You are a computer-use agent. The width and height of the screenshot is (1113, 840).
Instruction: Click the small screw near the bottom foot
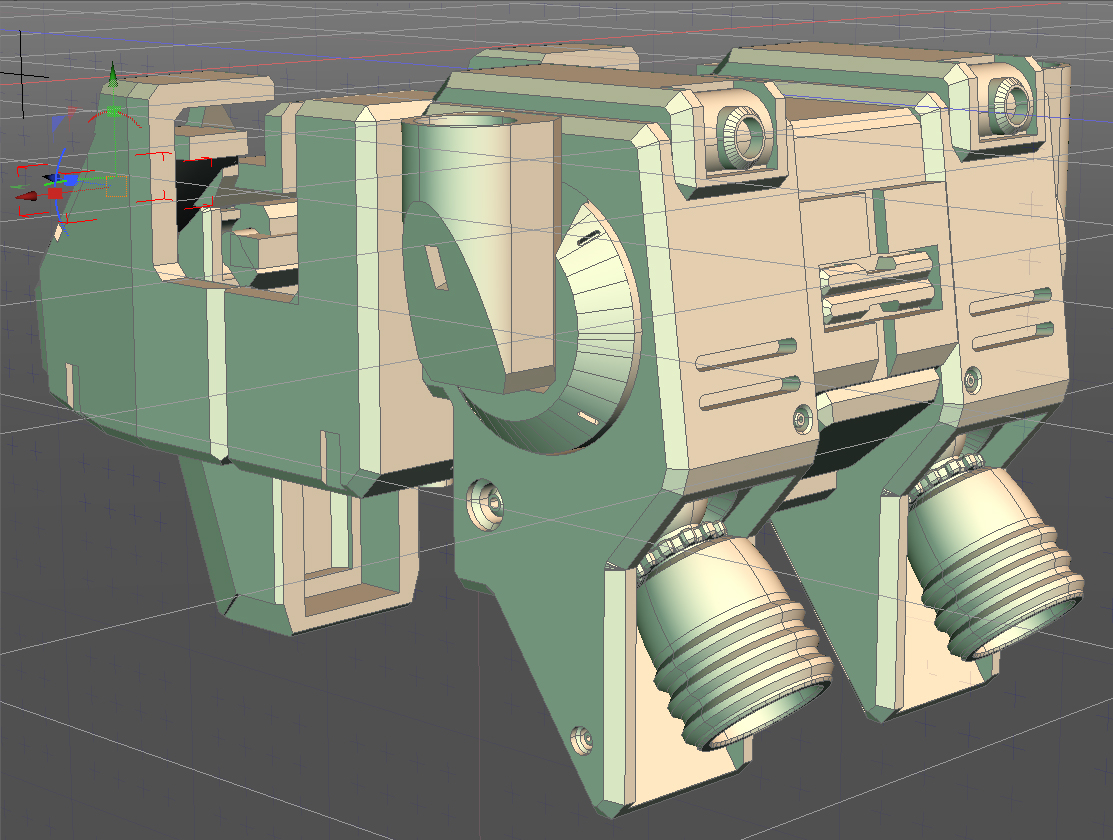tap(581, 741)
